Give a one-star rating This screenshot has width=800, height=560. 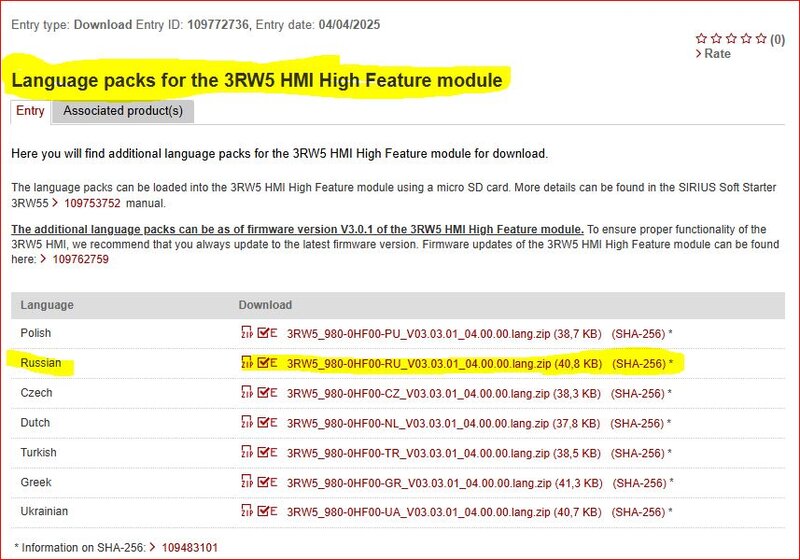[702, 38]
